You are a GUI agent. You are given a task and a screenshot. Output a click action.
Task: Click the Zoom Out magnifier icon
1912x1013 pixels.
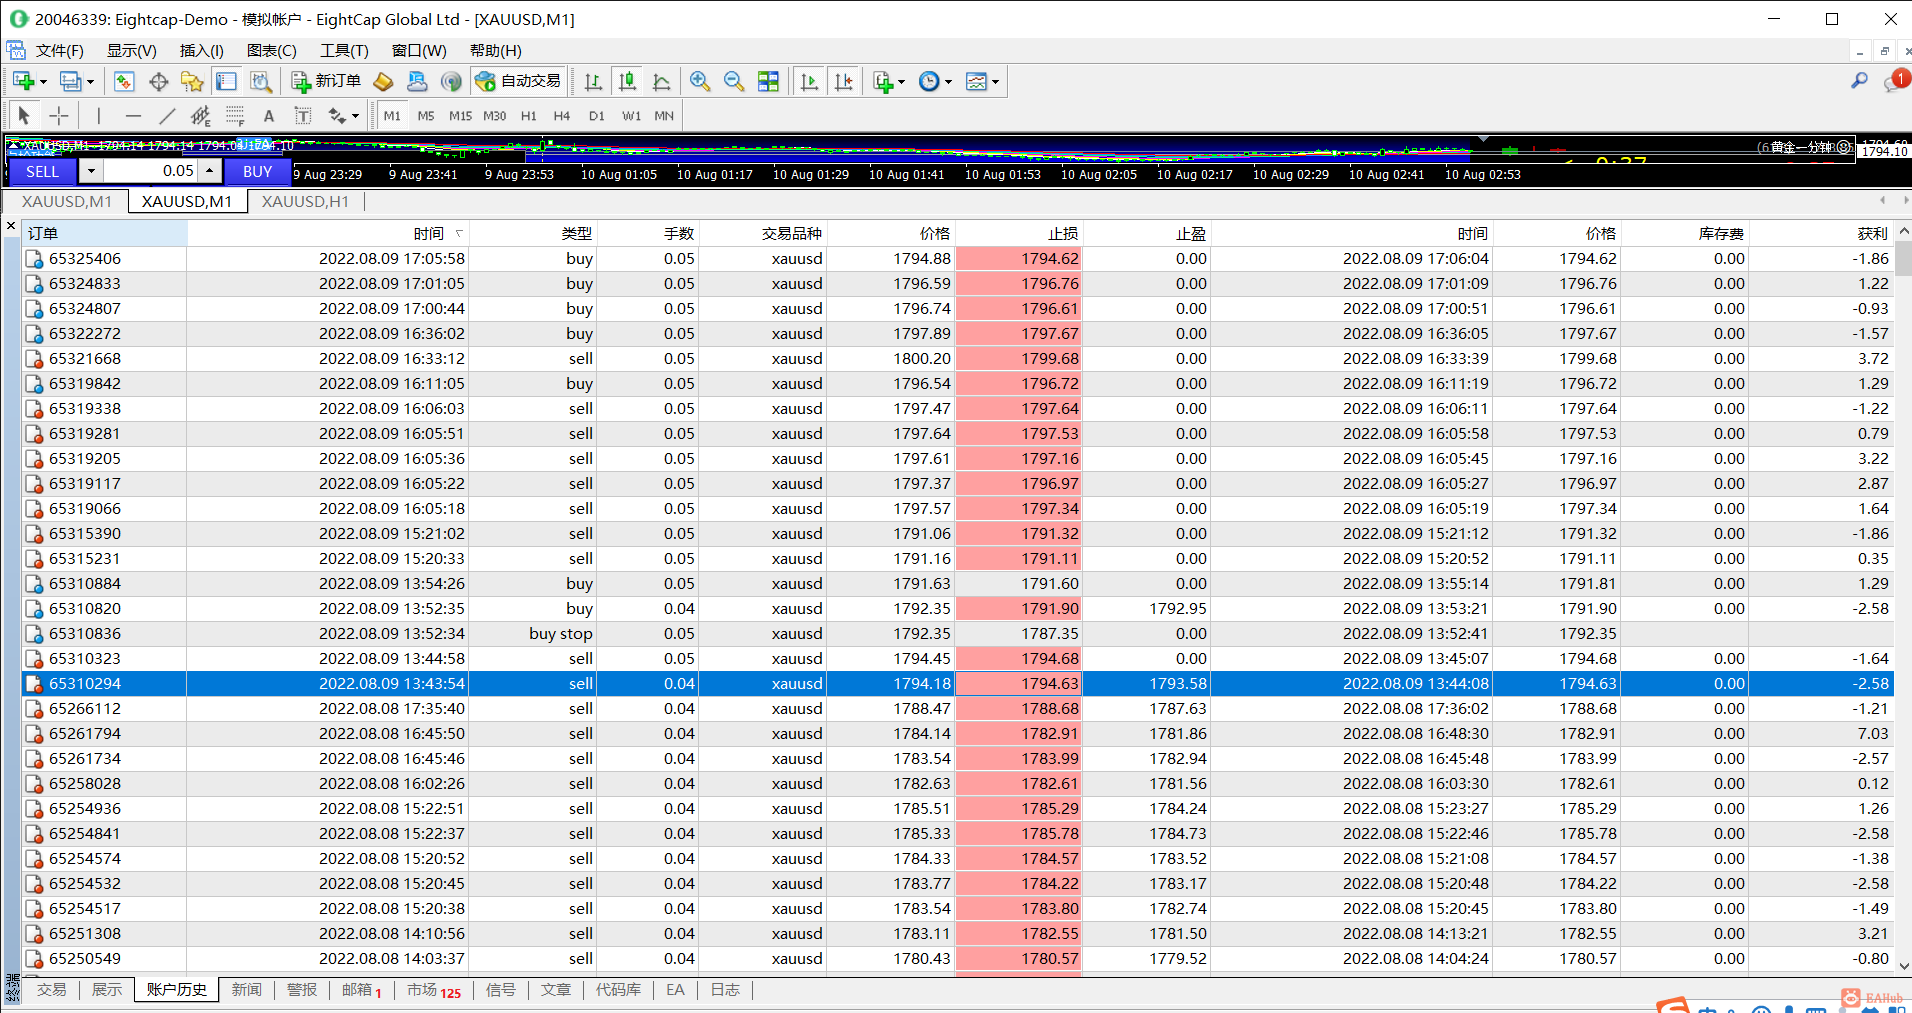point(734,81)
